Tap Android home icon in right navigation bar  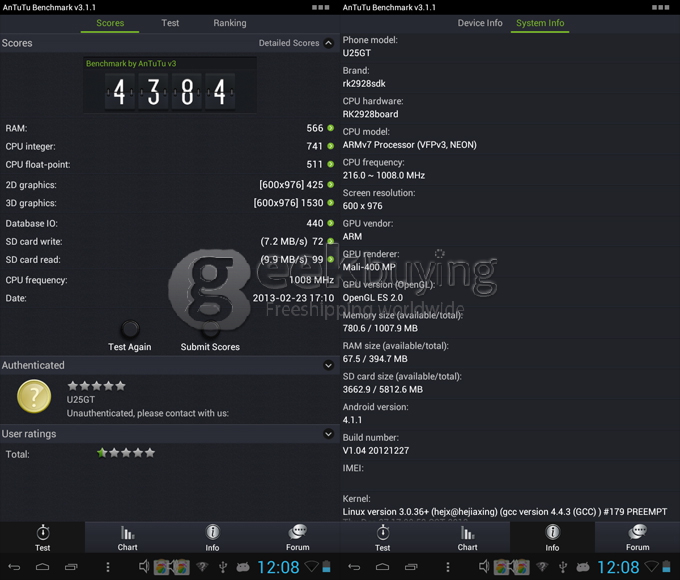382,567
